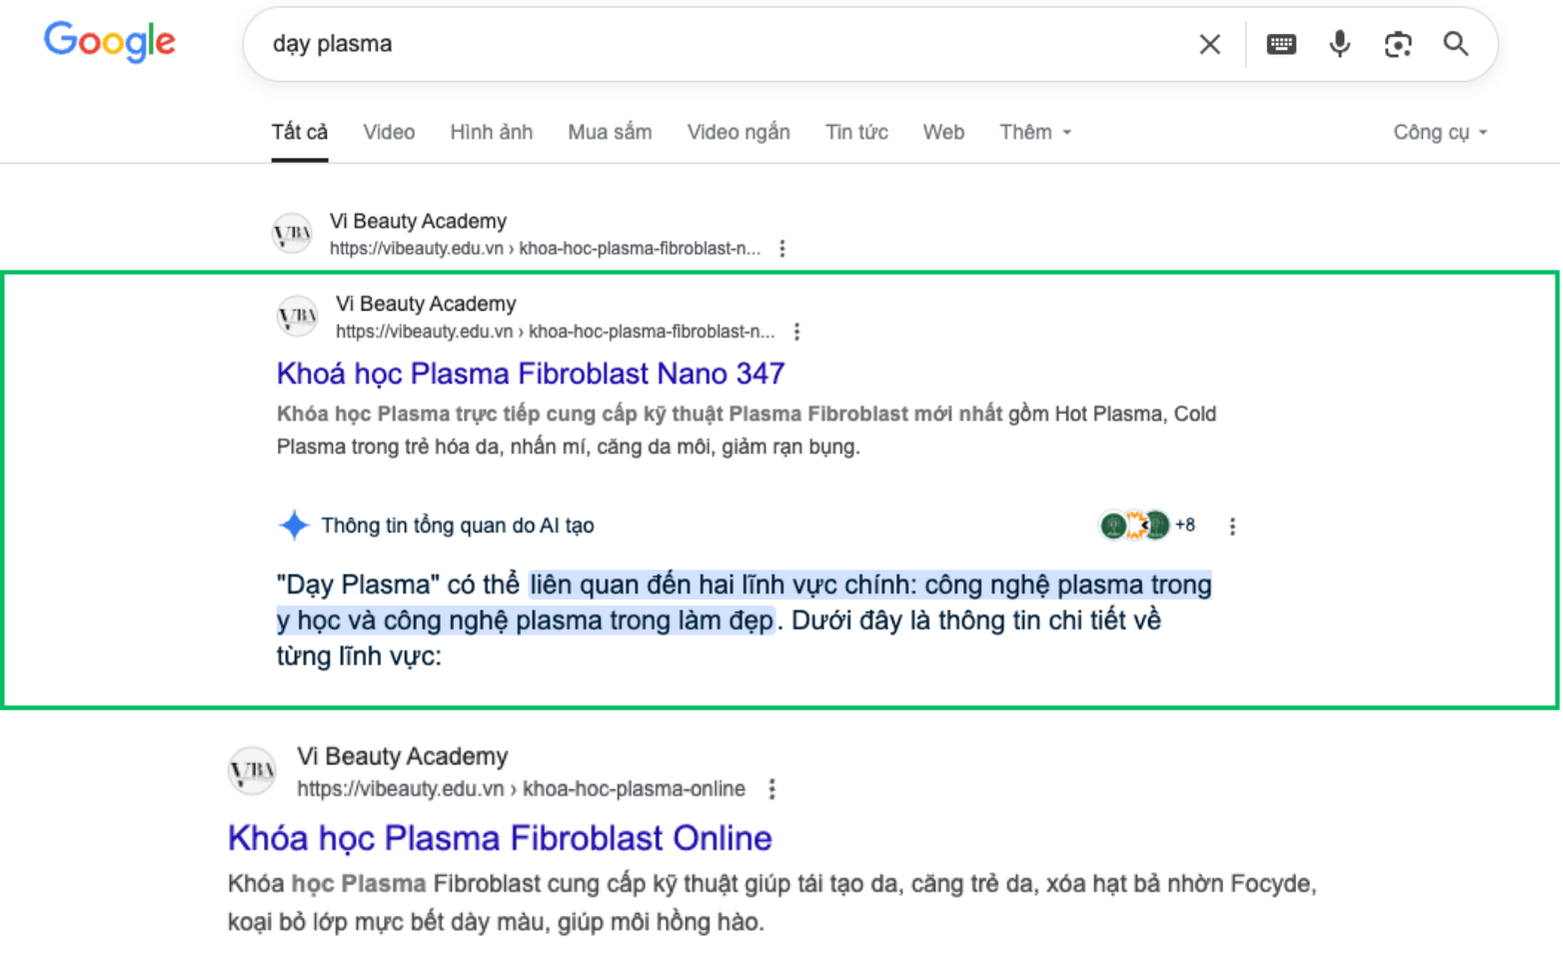Viewport: 1563px width, 973px height.
Task: Switch to the Video tab
Action: (389, 132)
